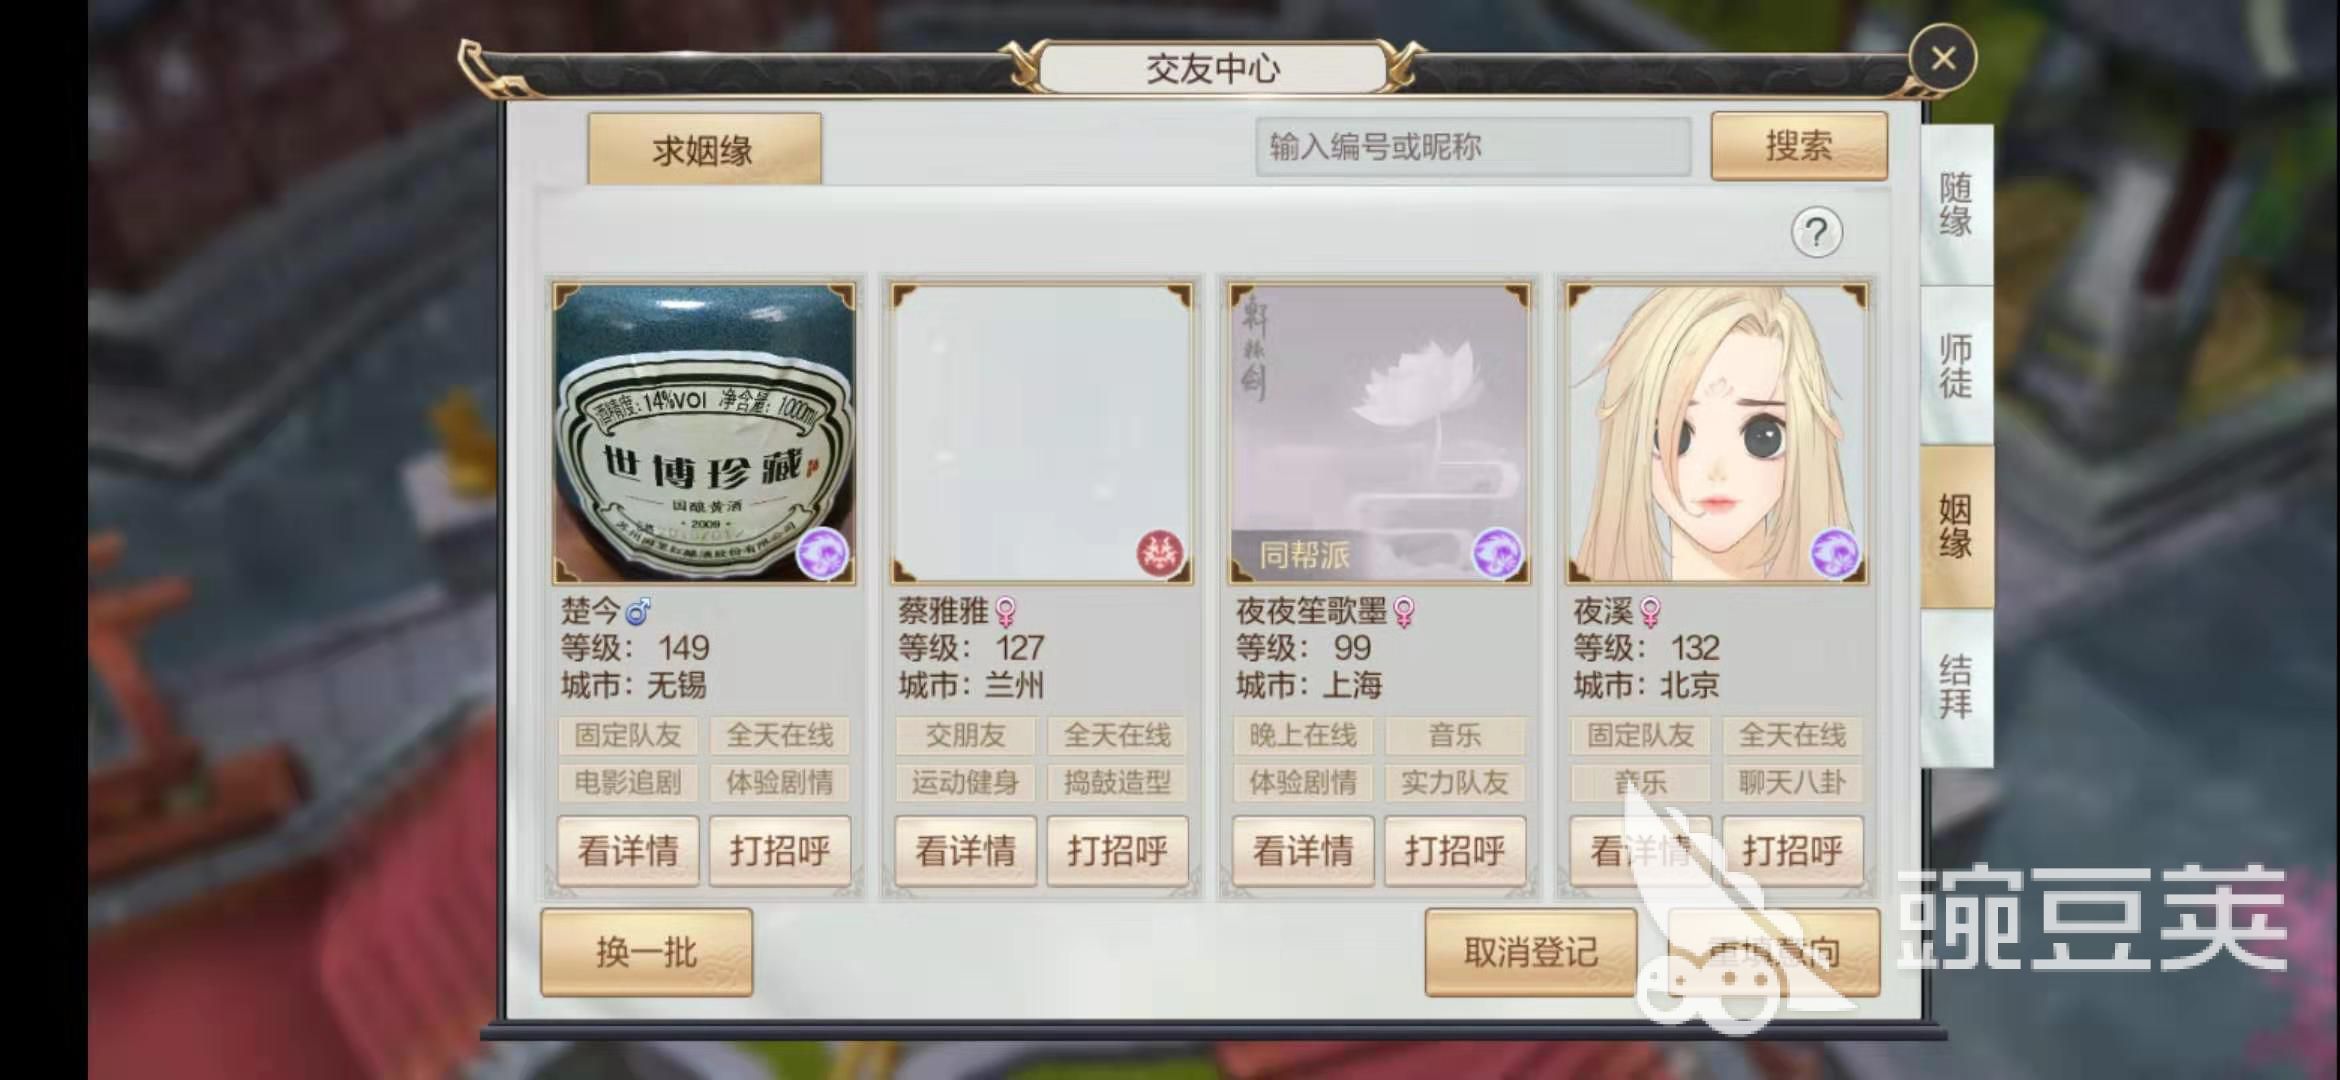Refresh the list with 换一批
2340x1080 pixels.
646,952
